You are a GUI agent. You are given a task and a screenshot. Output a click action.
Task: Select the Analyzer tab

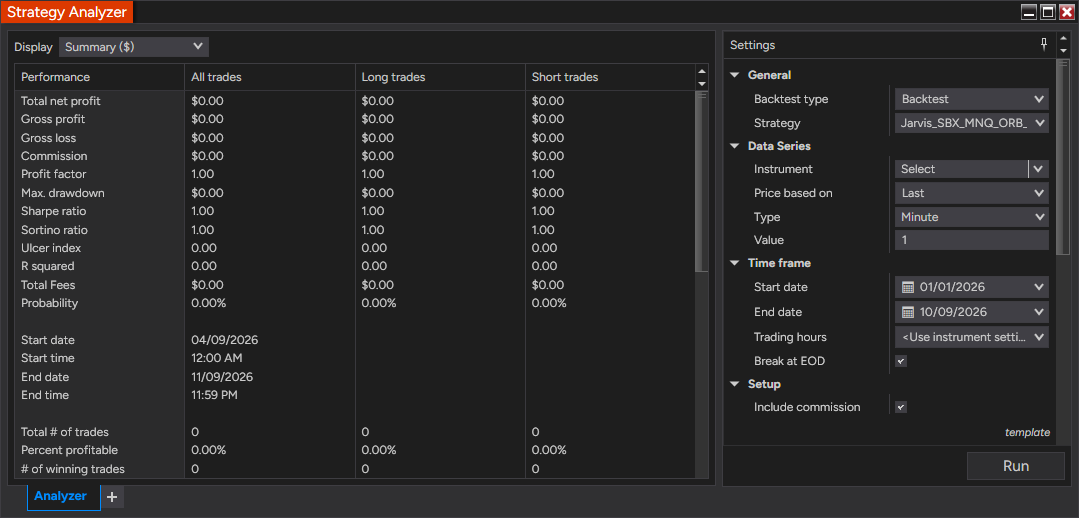click(64, 496)
